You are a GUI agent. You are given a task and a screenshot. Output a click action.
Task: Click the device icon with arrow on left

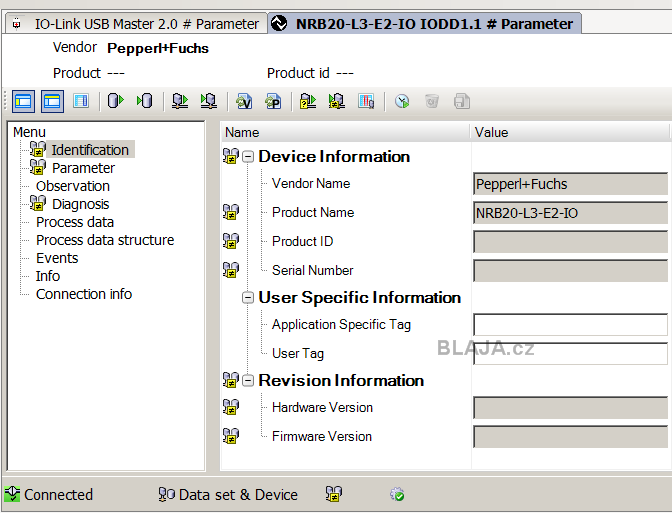(209, 101)
